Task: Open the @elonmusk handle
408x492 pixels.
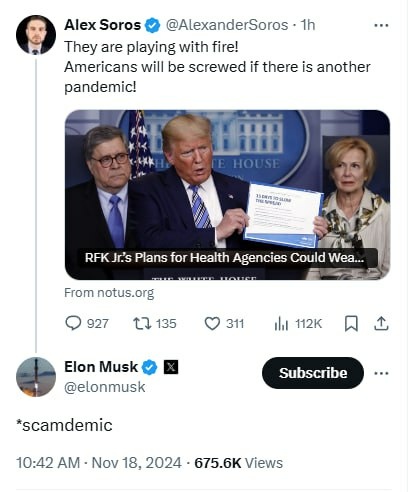Action: click(x=105, y=387)
